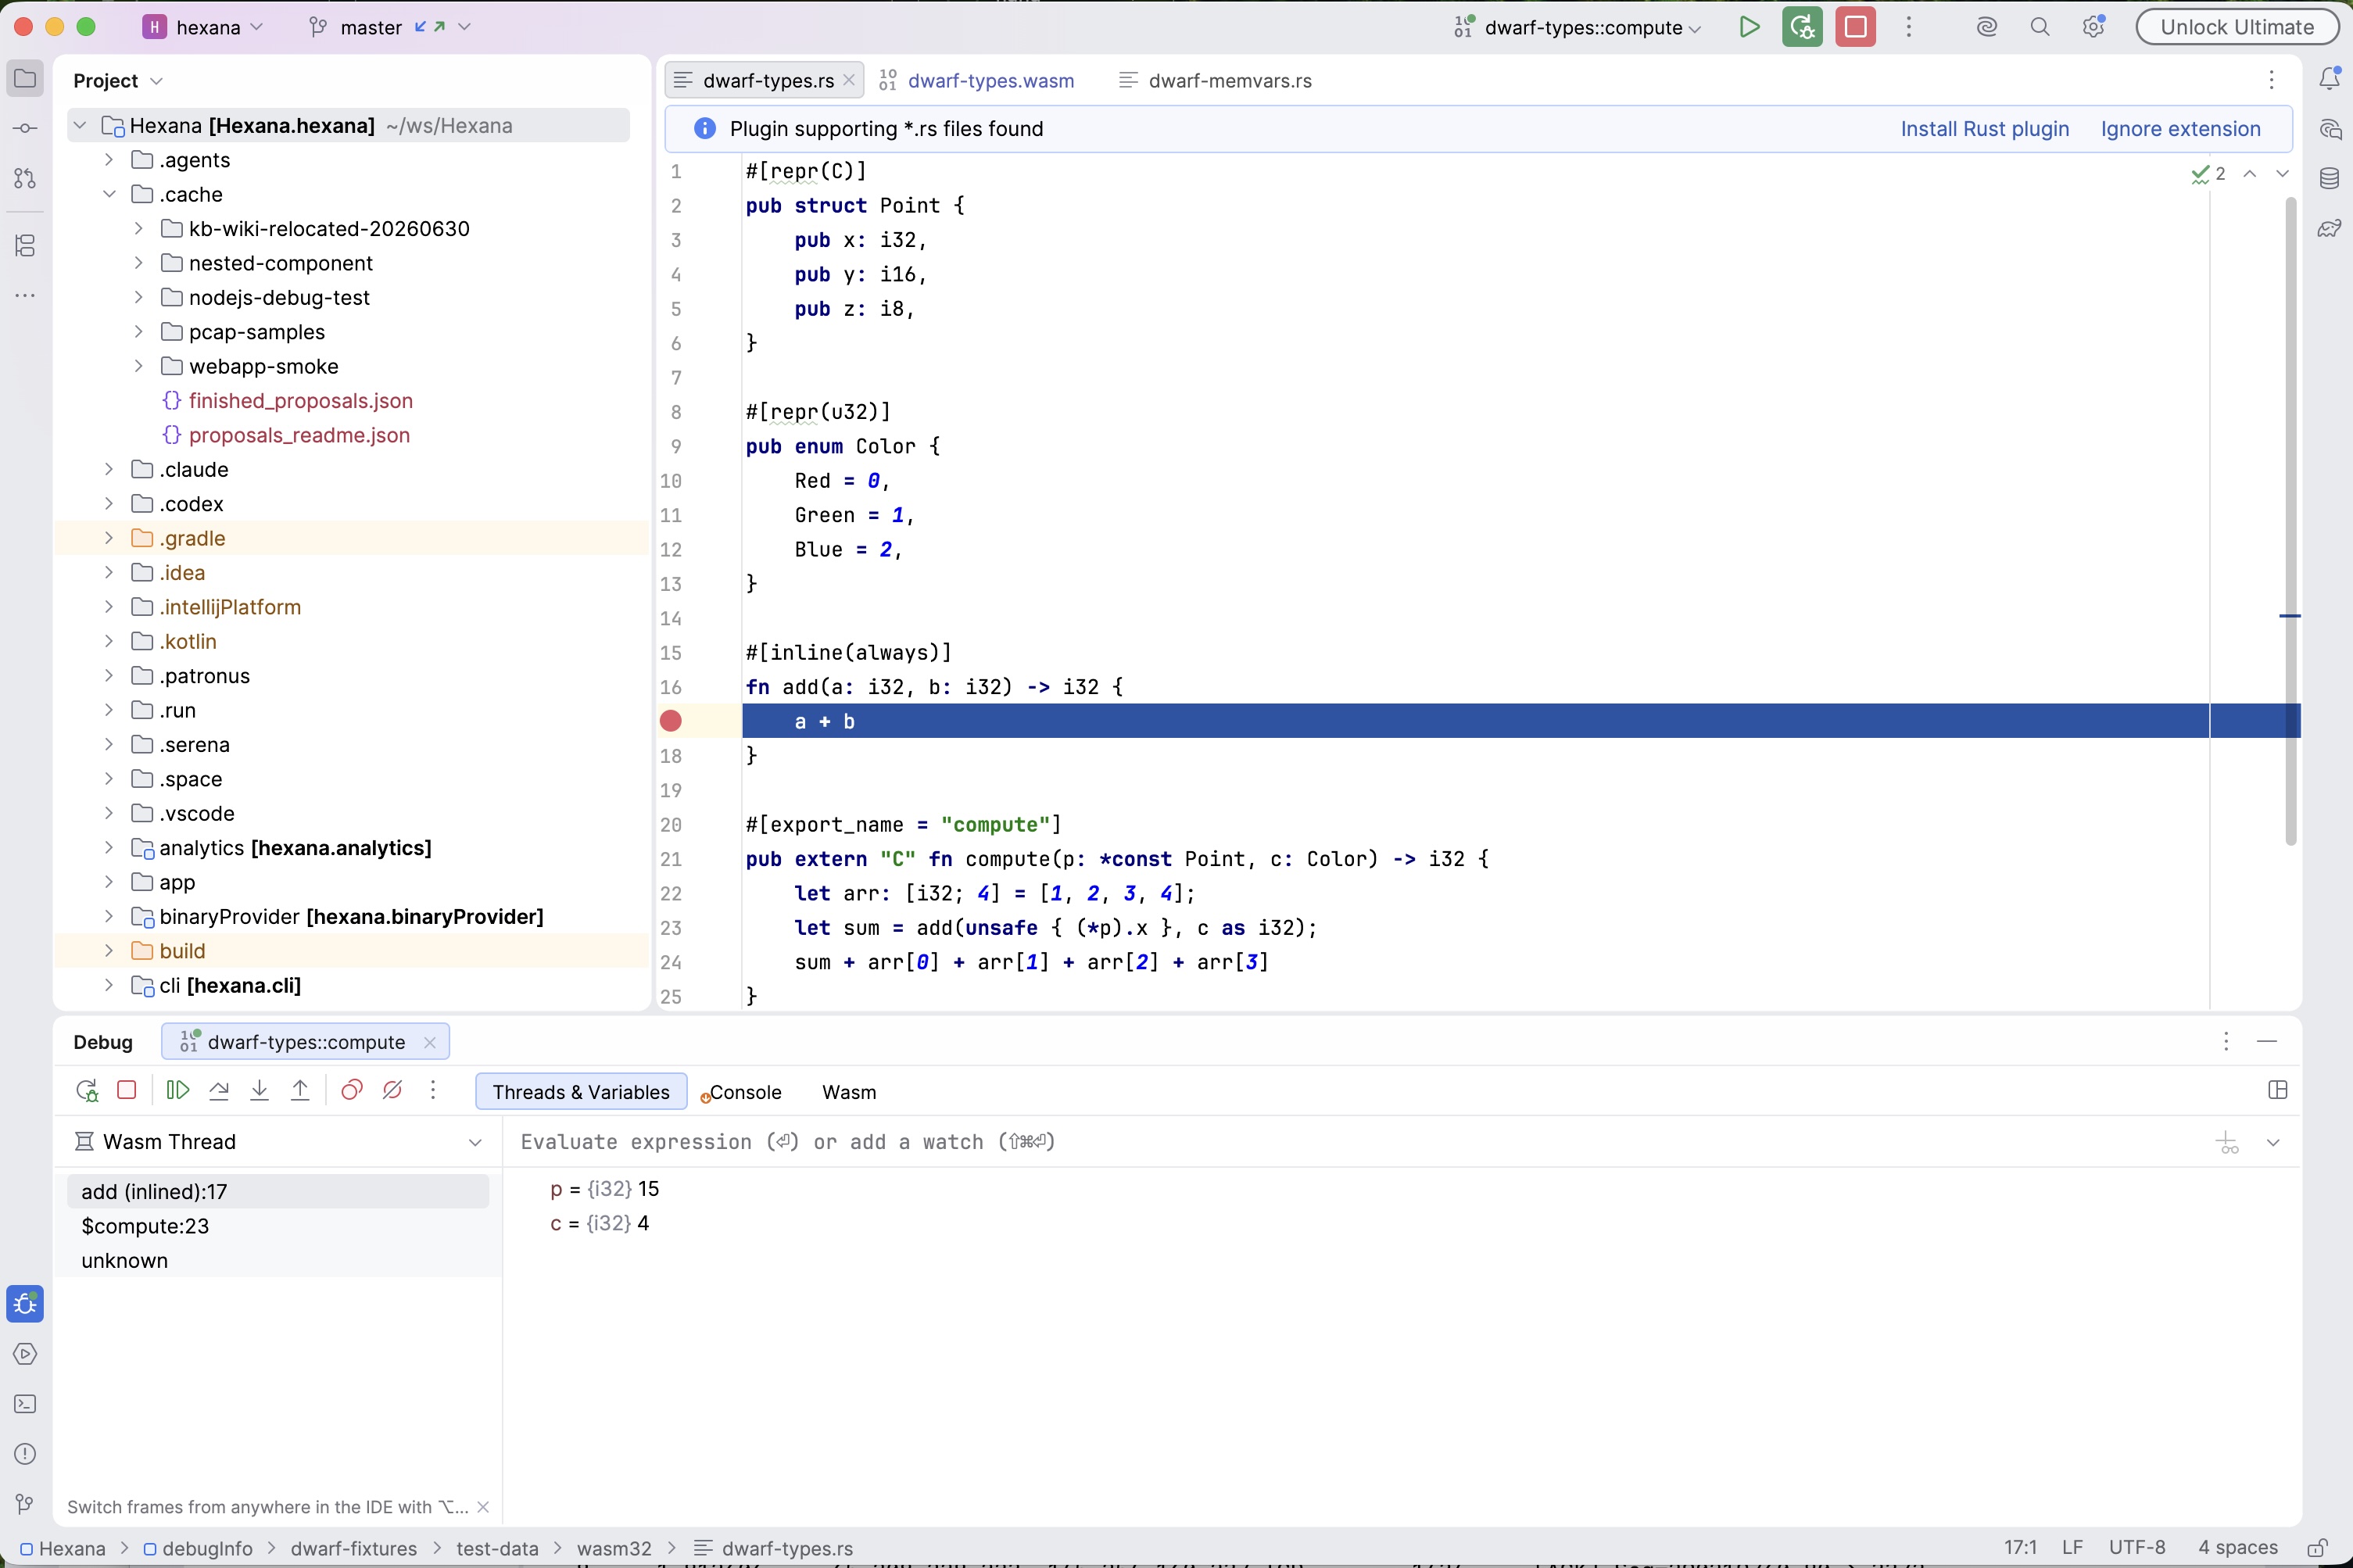Viewport: 2353px width, 1568px height.
Task: Select finished_proposals.json file
Action: (300, 401)
